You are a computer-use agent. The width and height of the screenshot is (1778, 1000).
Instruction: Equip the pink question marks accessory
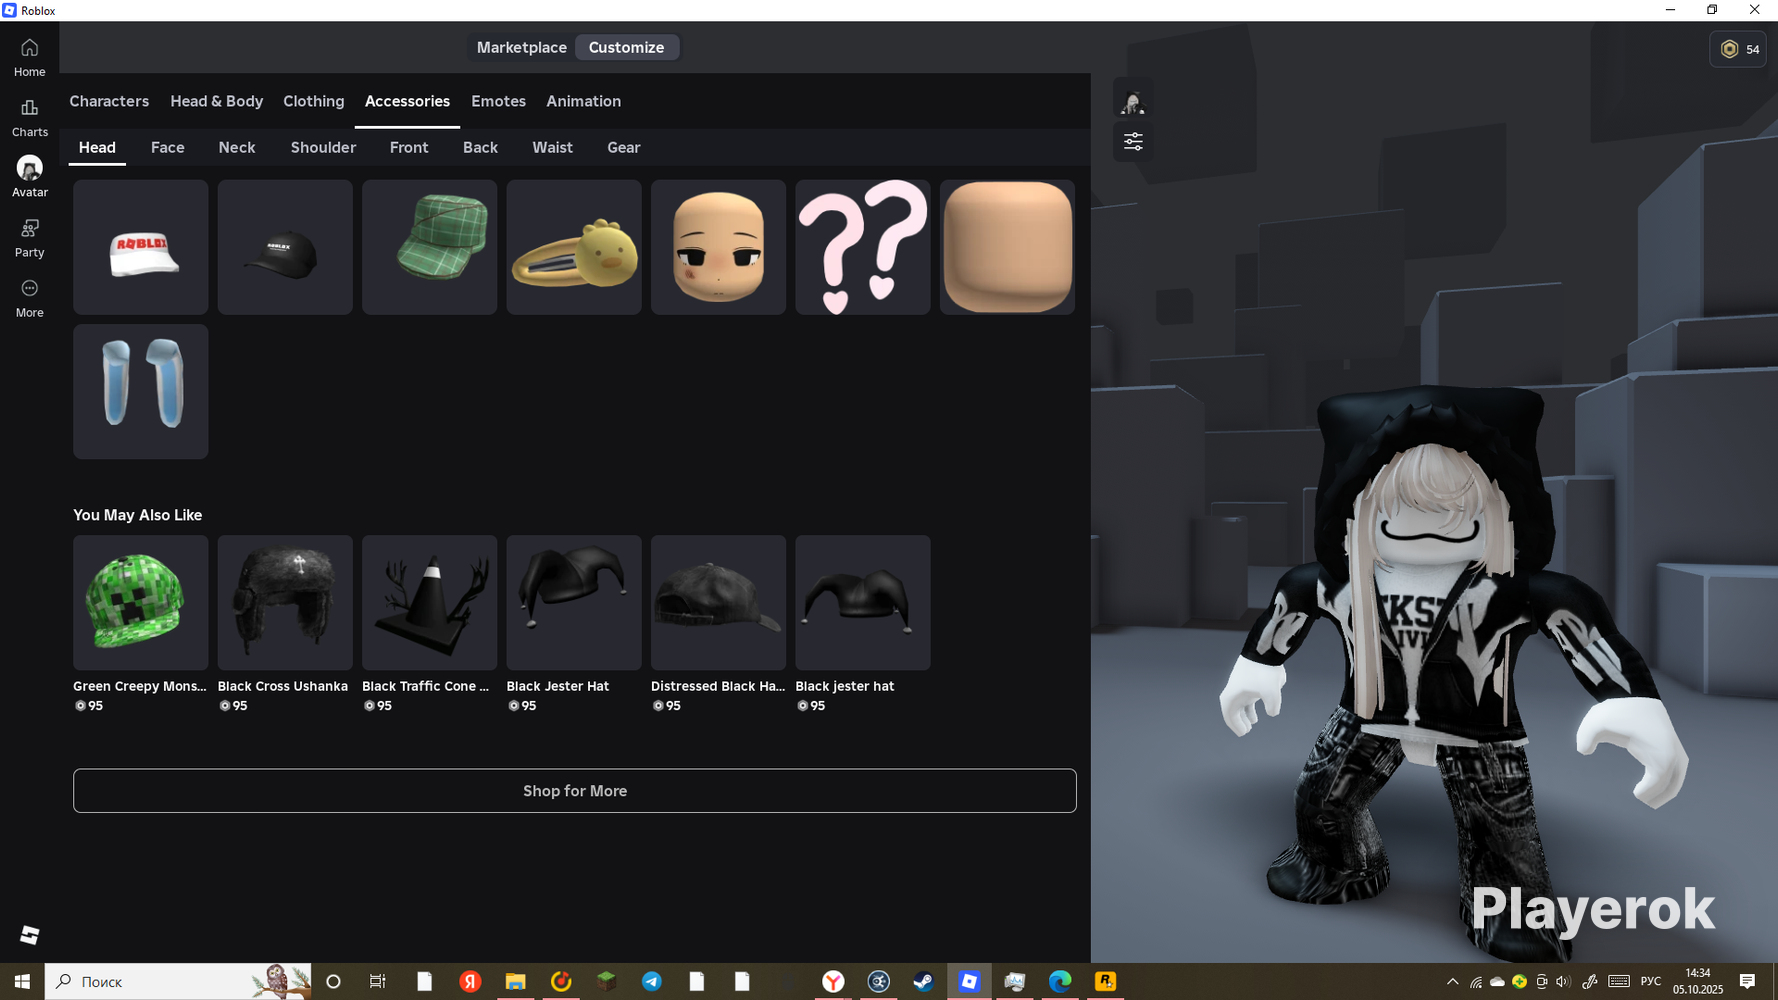[863, 247]
